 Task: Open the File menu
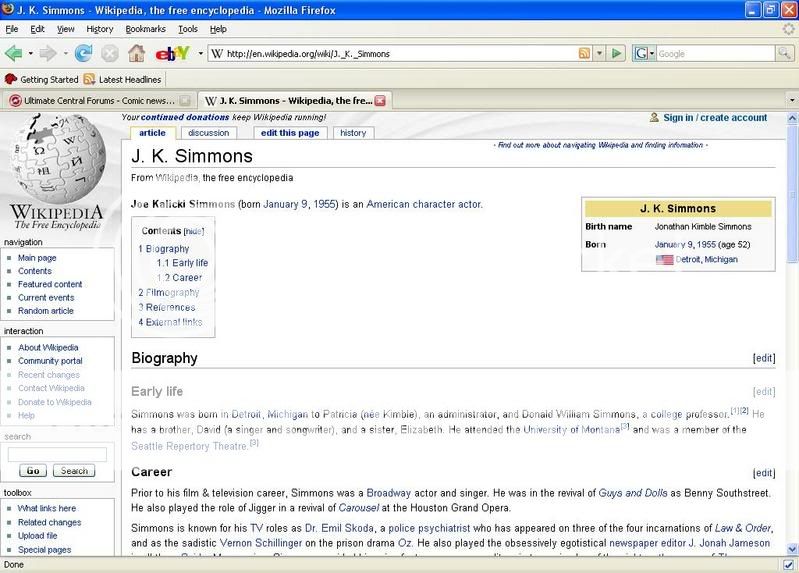(12, 29)
